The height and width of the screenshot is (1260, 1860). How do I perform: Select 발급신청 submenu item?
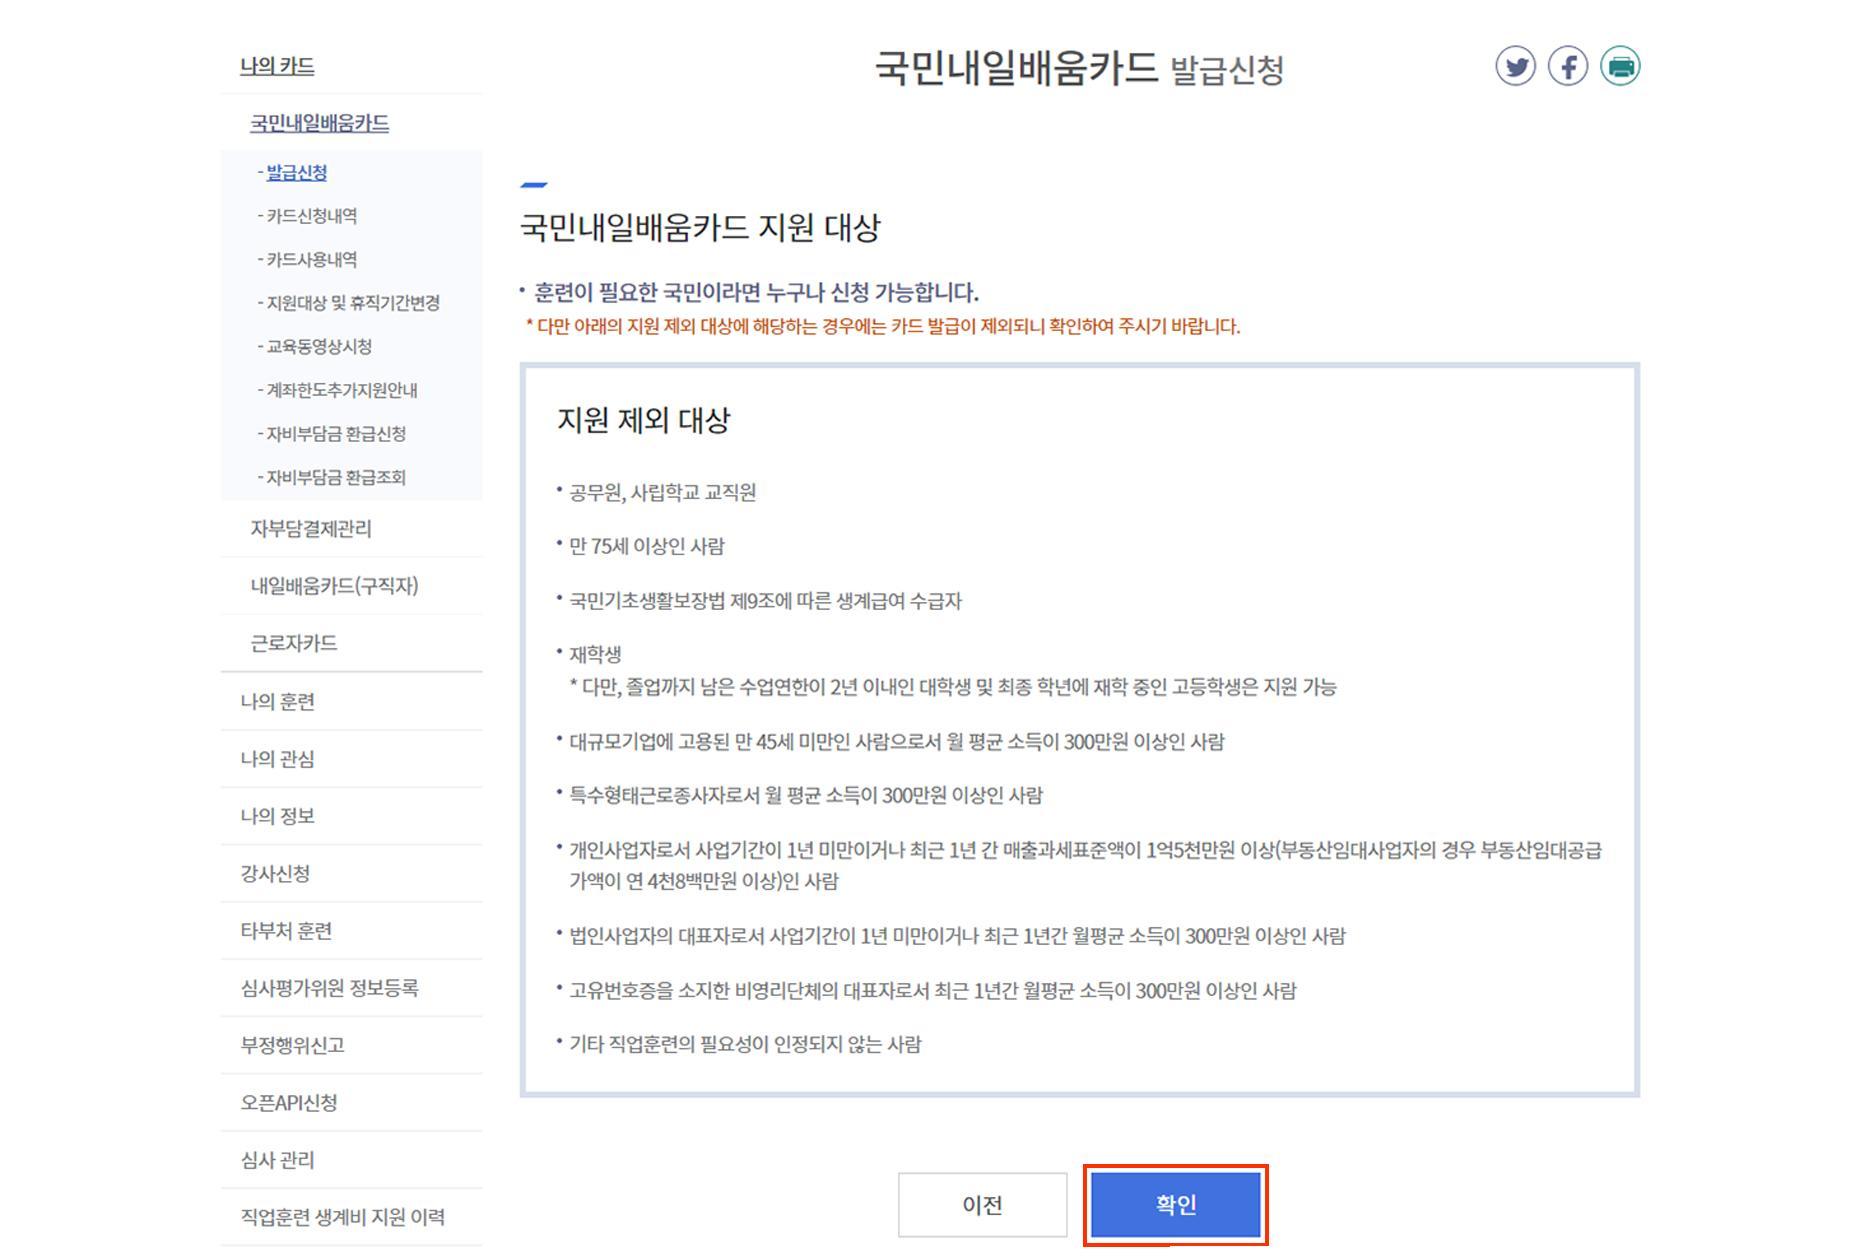pos(296,172)
